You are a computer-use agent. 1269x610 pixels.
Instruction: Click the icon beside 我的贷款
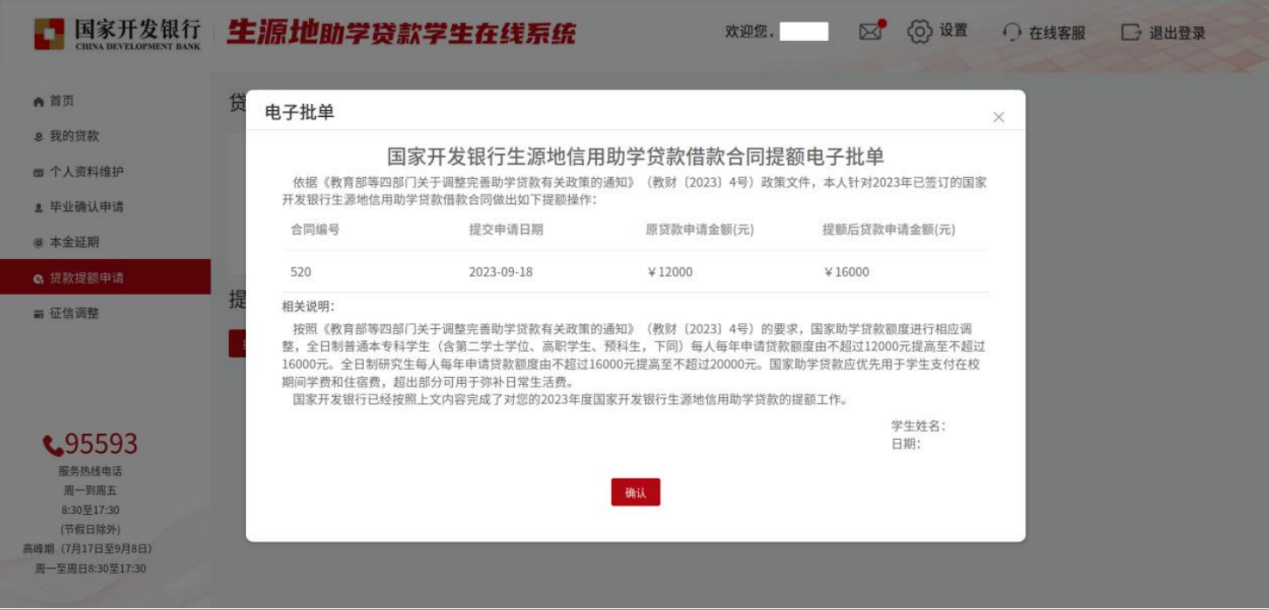pos(39,137)
